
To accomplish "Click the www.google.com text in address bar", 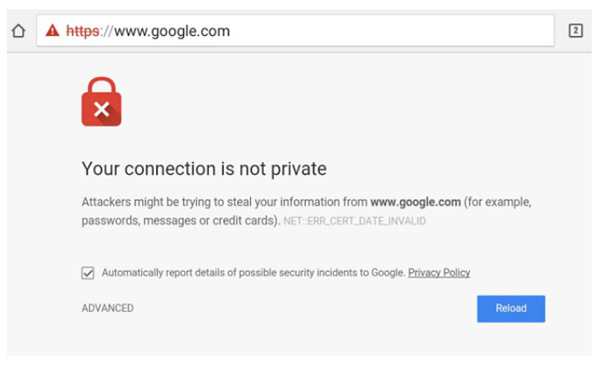I will tap(172, 31).
